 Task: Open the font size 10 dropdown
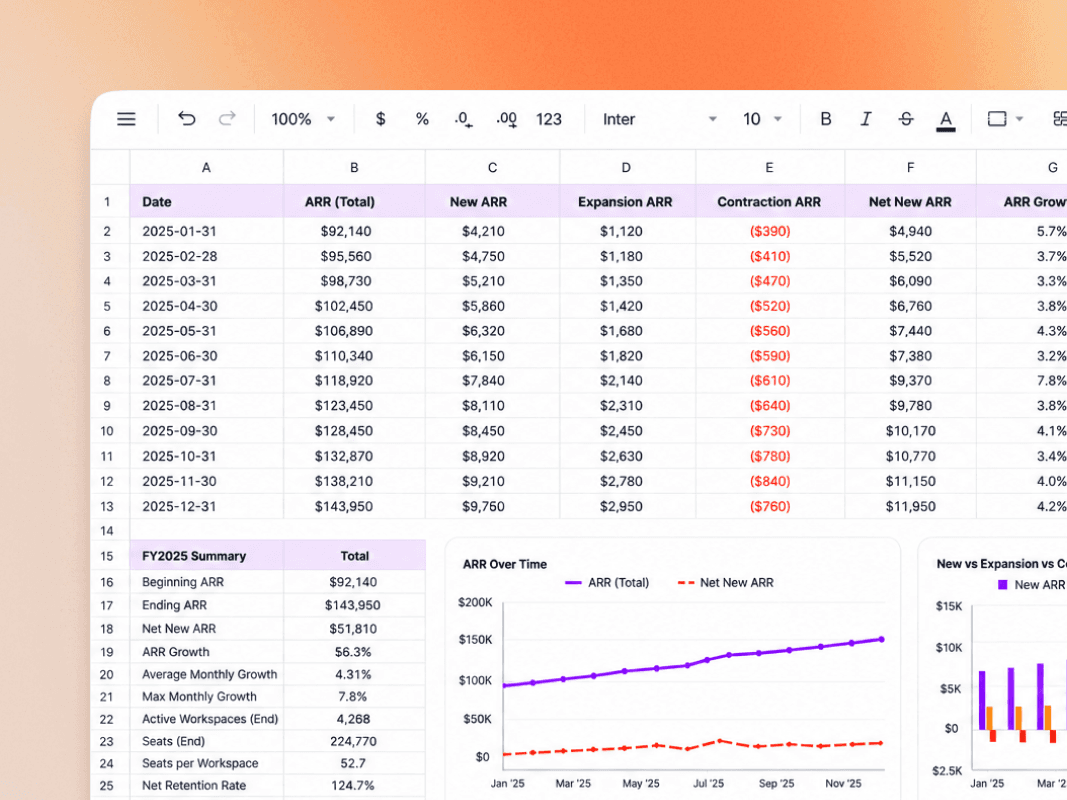[x=761, y=119]
